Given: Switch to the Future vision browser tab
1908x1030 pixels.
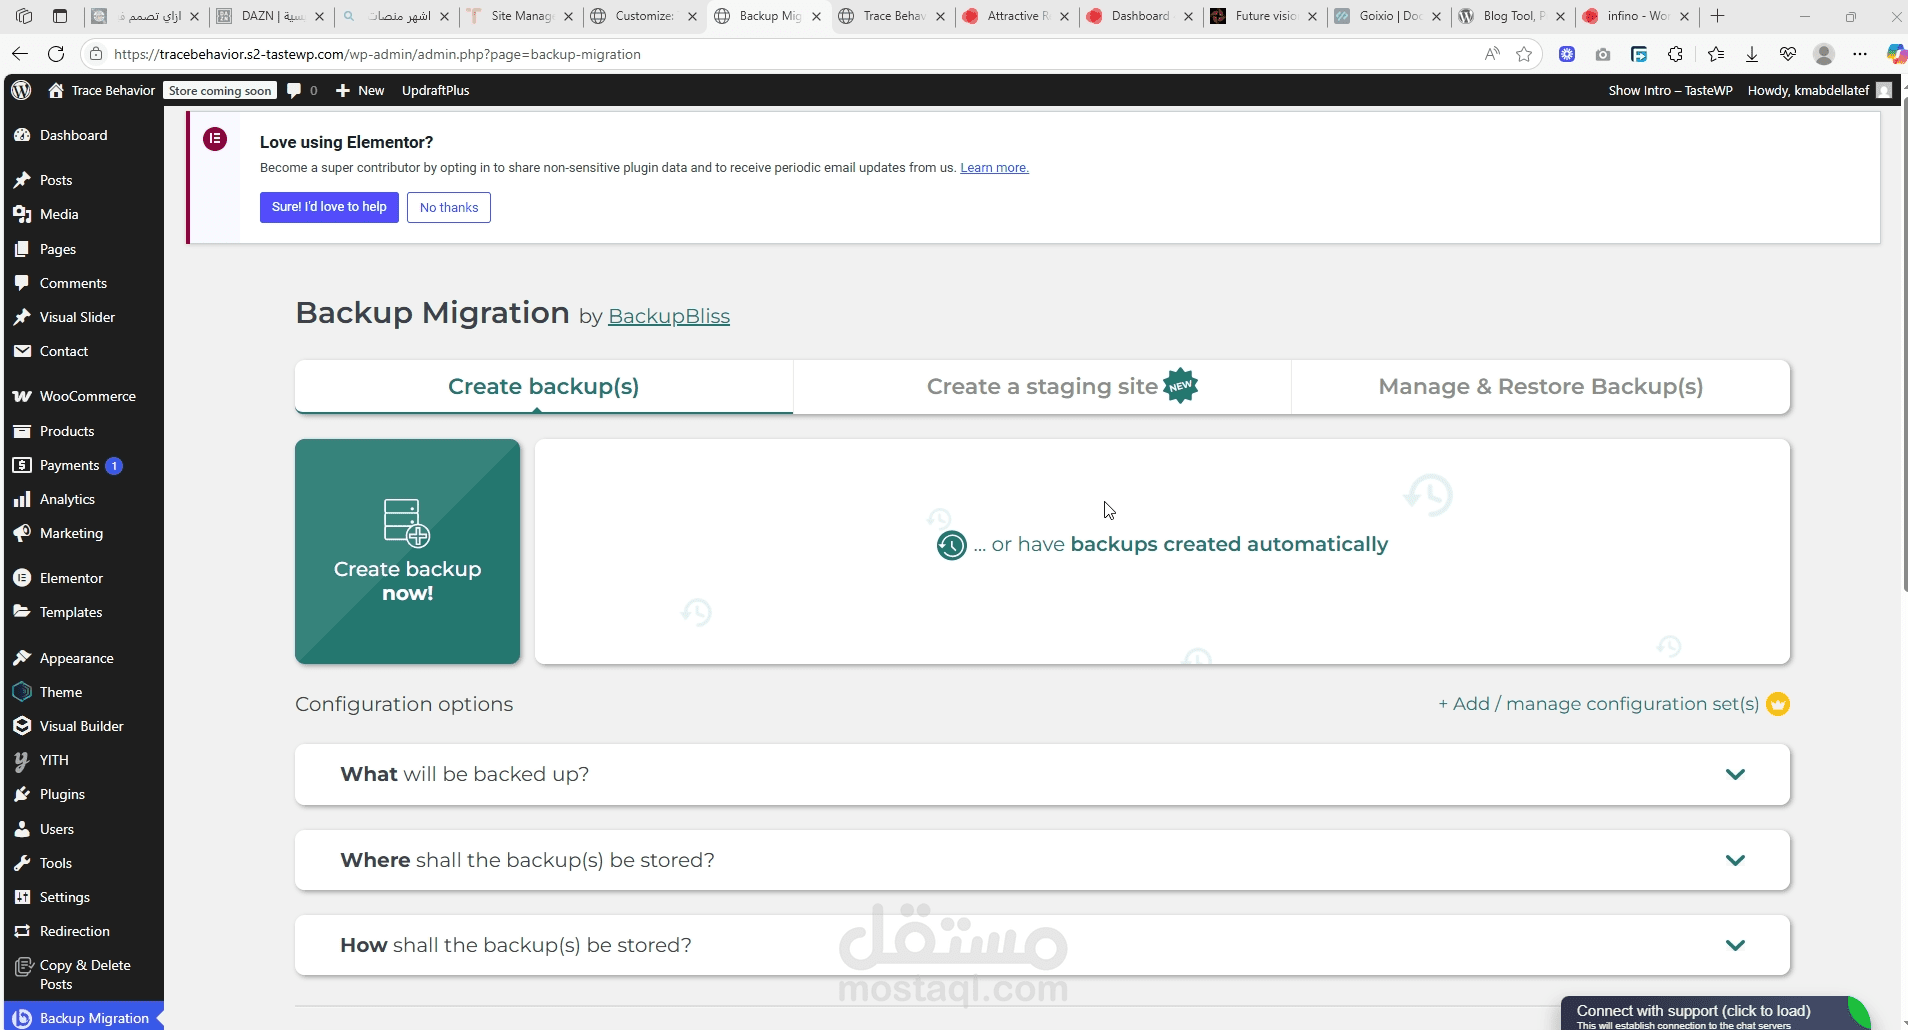Looking at the screenshot, I should [1265, 16].
